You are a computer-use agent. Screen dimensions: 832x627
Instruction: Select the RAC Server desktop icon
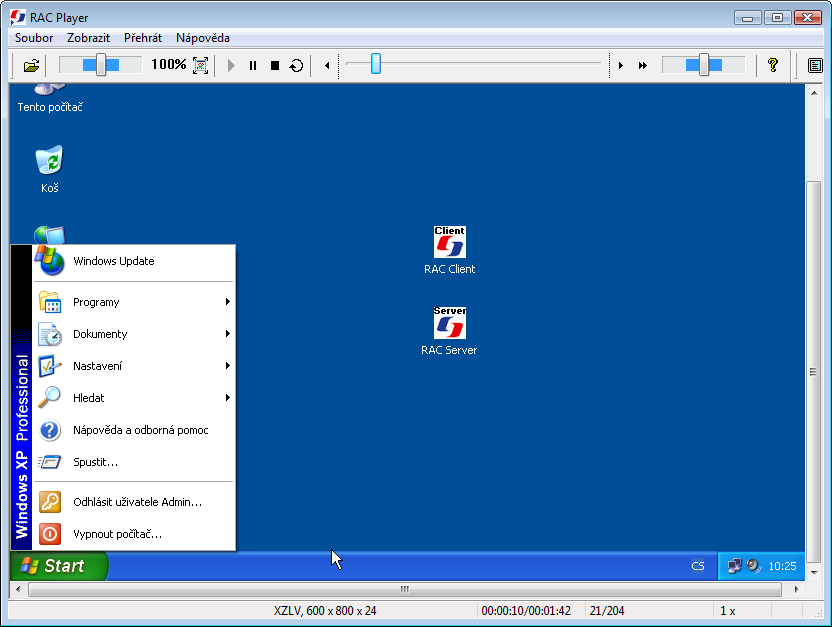point(449,323)
